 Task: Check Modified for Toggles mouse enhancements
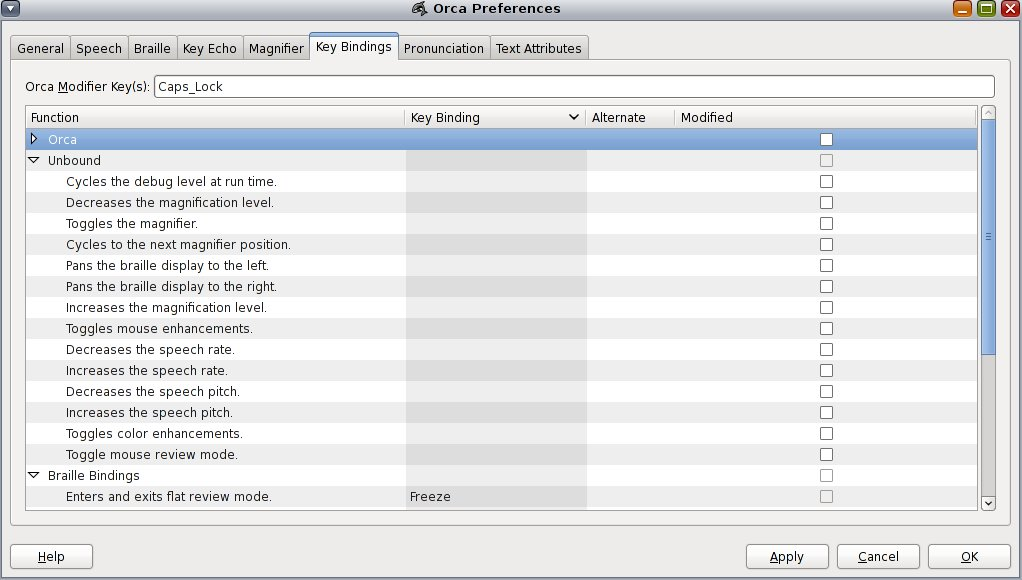click(x=826, y=328)
